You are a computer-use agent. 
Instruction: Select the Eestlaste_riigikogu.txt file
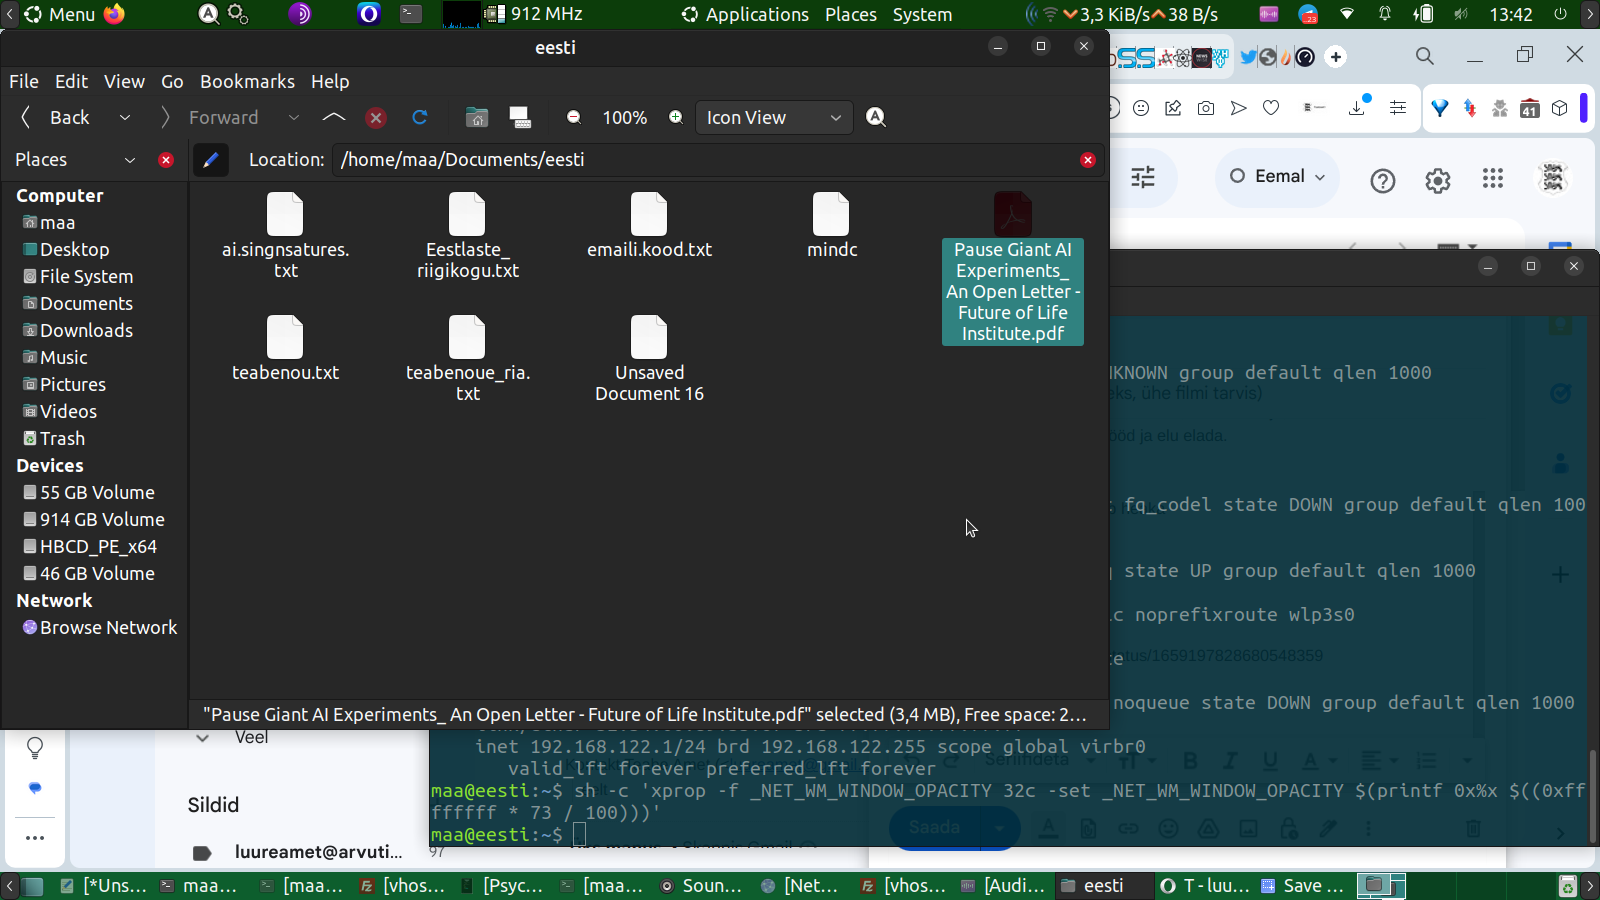[x=467, y=236]
